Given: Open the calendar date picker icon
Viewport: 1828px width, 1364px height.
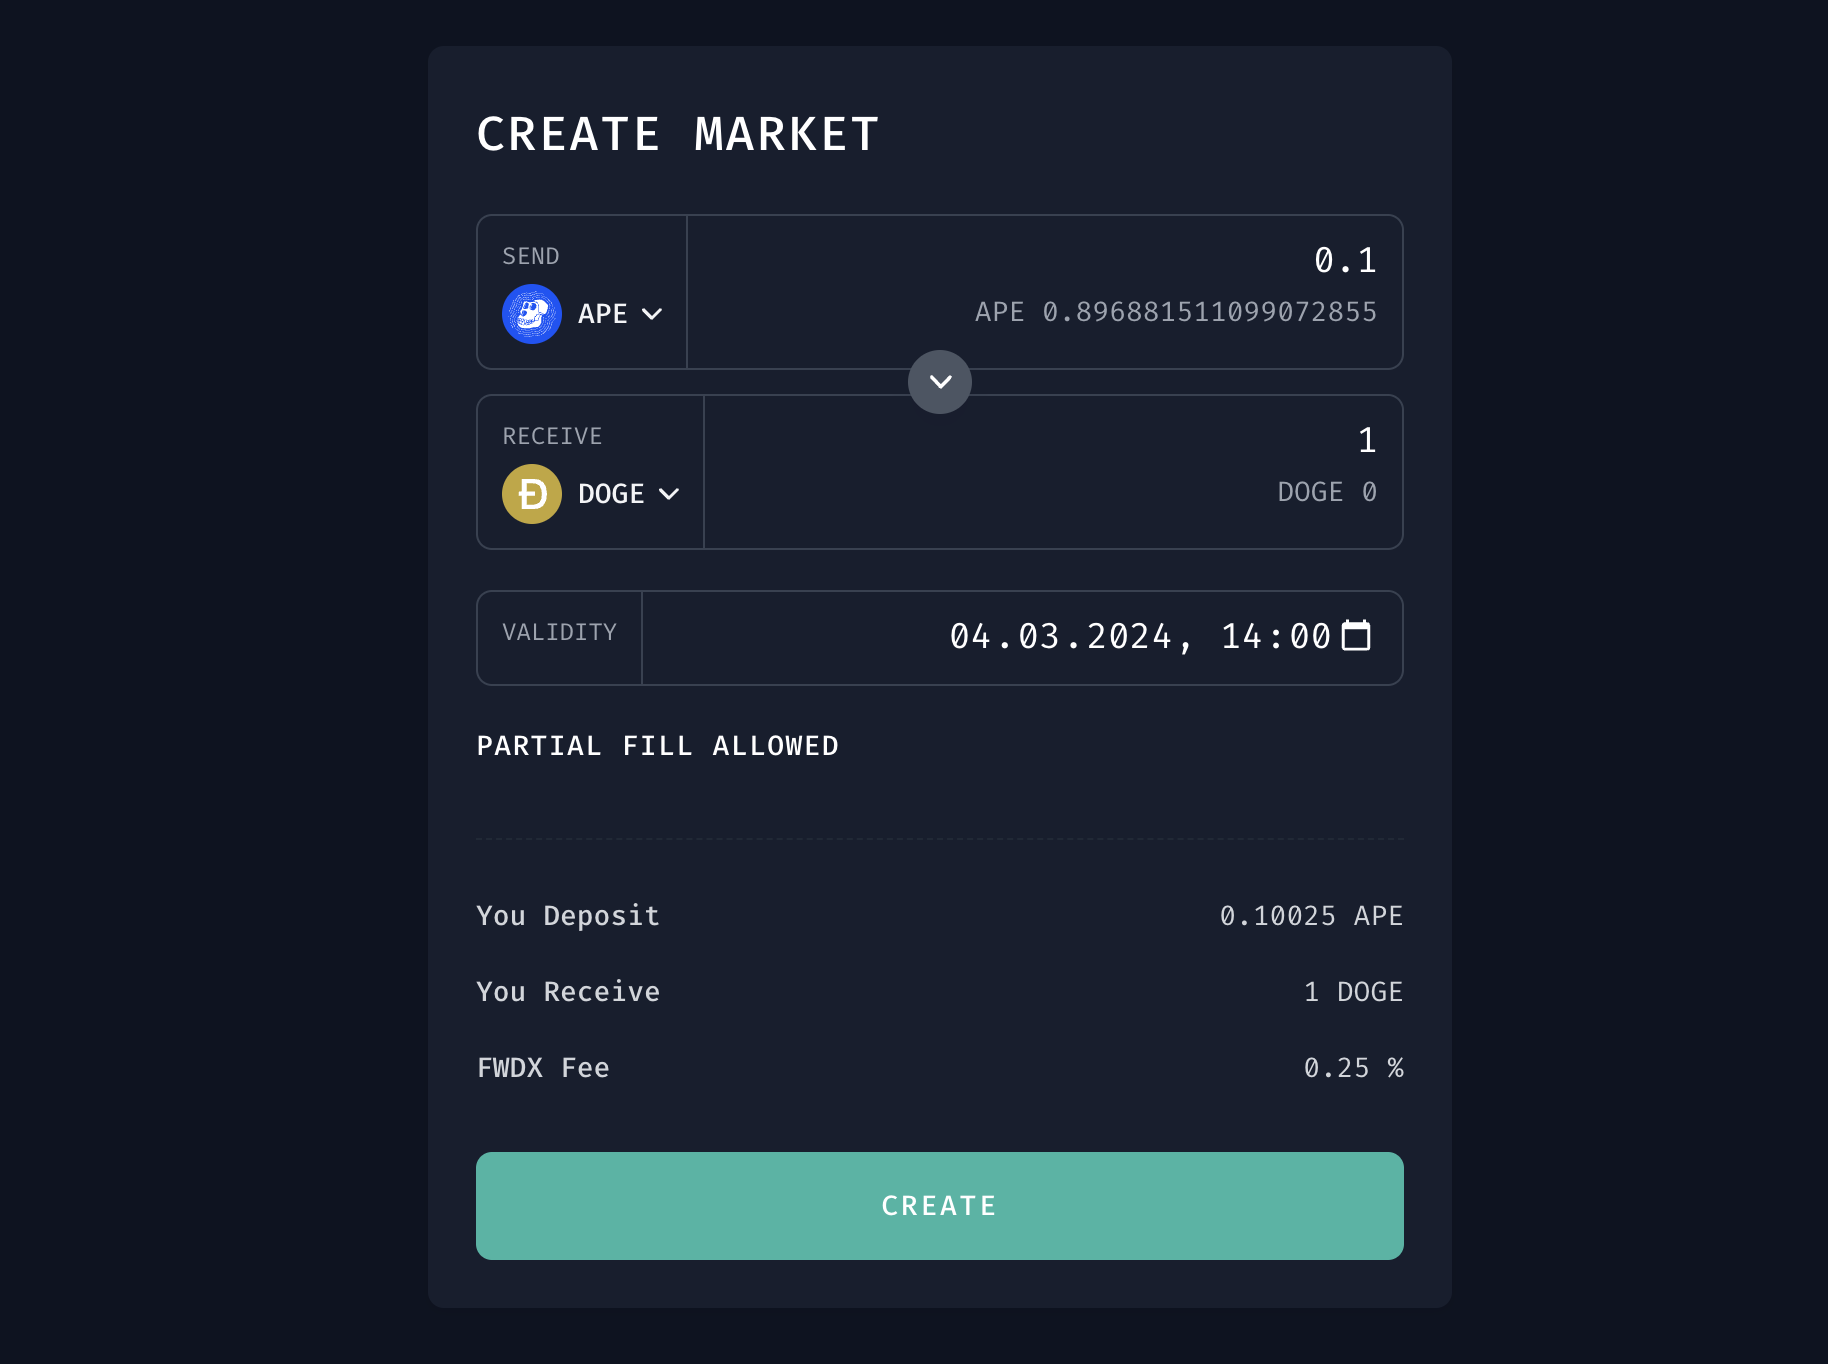Looking at the screenshot, I should [1355, 636].
